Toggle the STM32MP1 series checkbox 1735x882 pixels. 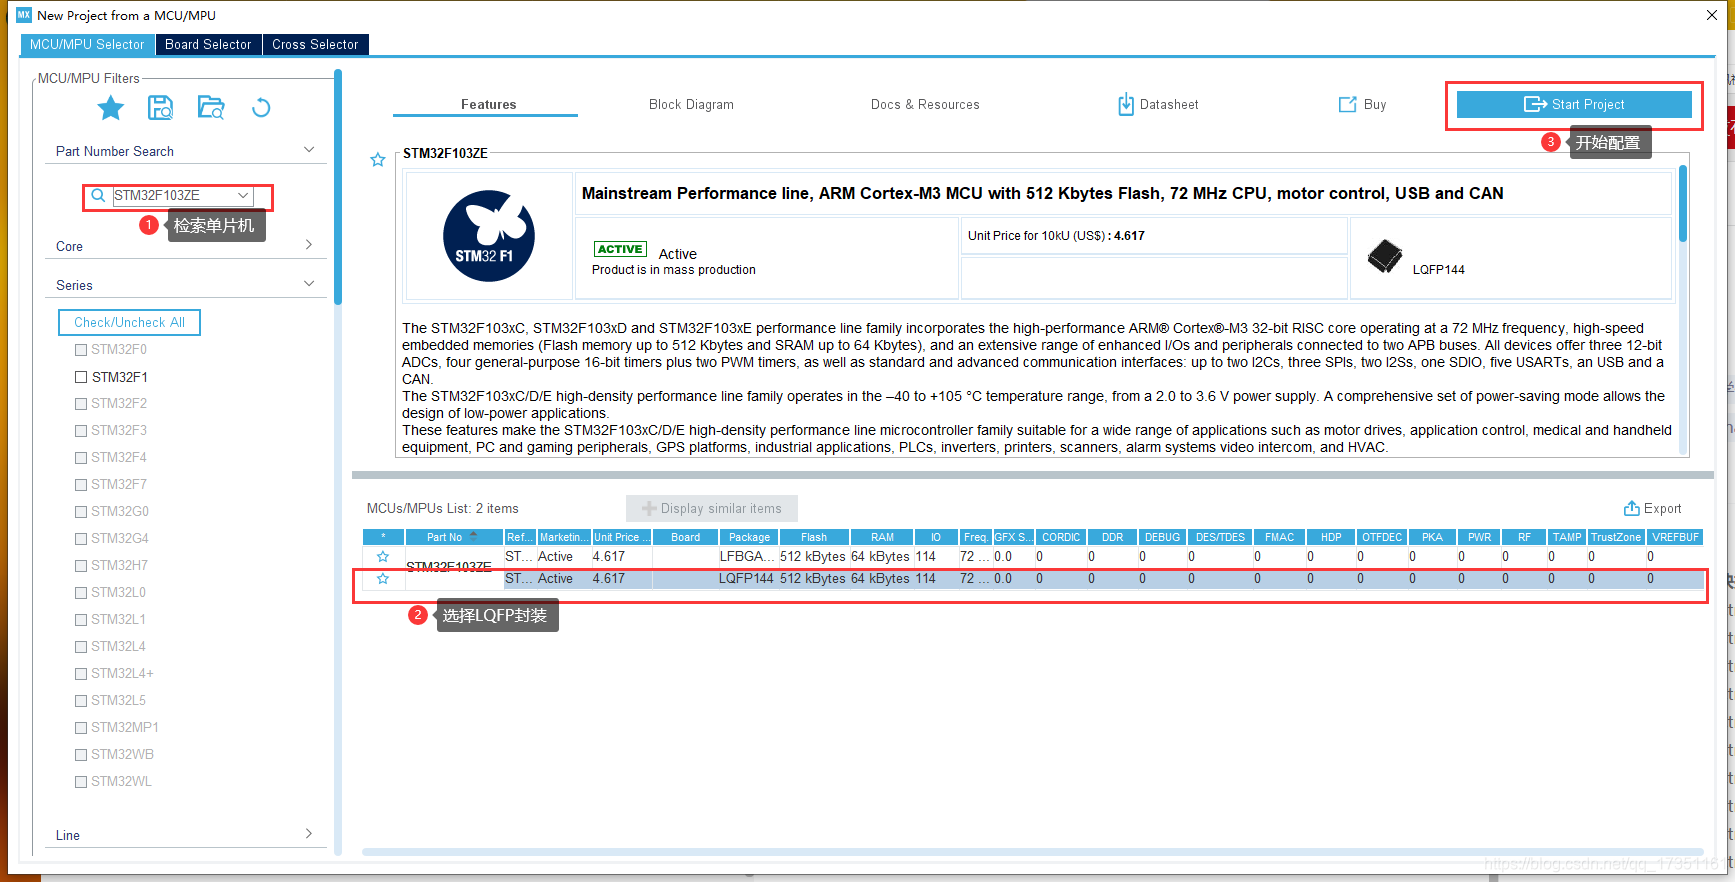click(x=81, y=728)
